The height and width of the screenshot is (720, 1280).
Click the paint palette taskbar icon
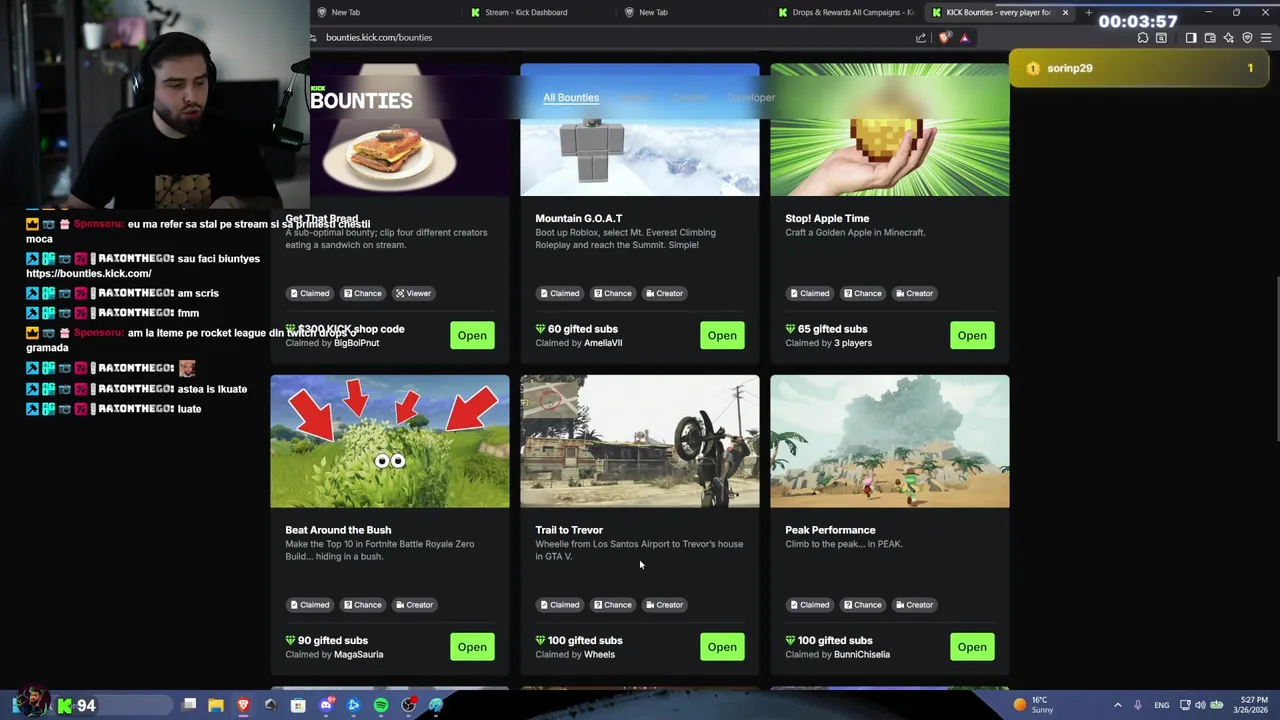tap(436, 705)
